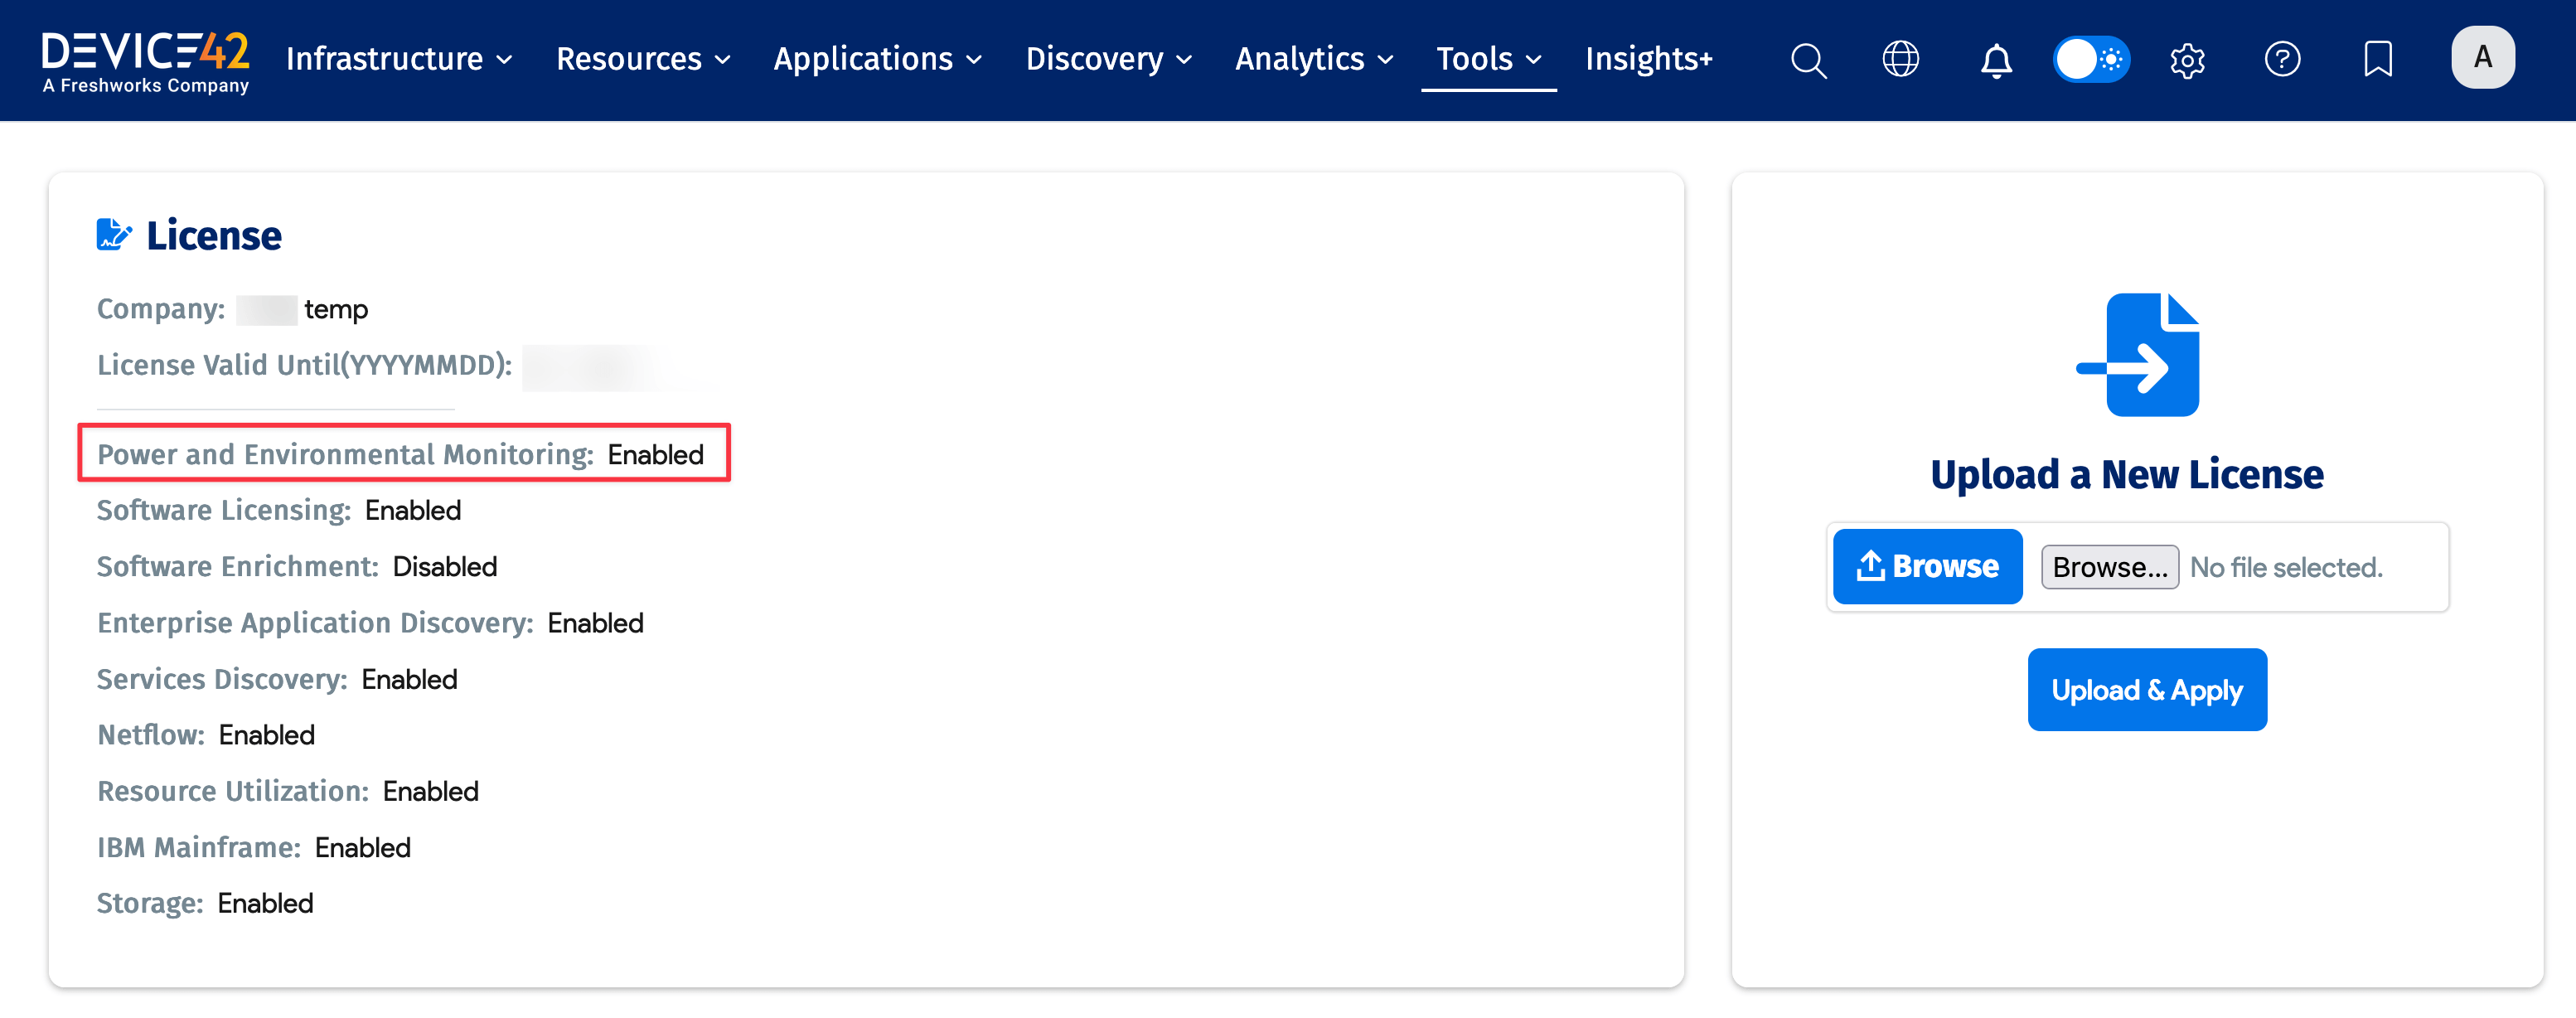Image resolution: width=2576 pixels, height=1018 pixels.
Task: Open notifications bell icon
Action: (1996, 60)
